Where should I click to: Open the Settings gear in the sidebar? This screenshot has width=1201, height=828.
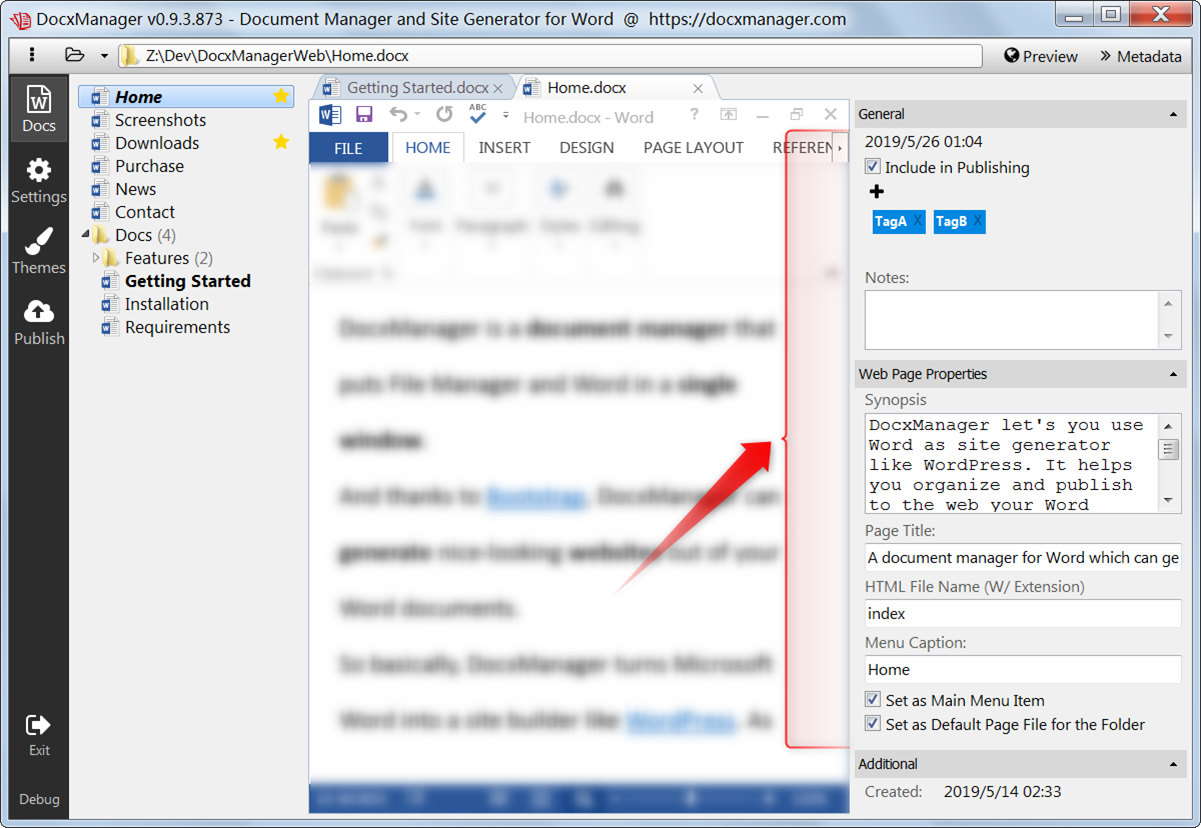click(x=38, y=181)
